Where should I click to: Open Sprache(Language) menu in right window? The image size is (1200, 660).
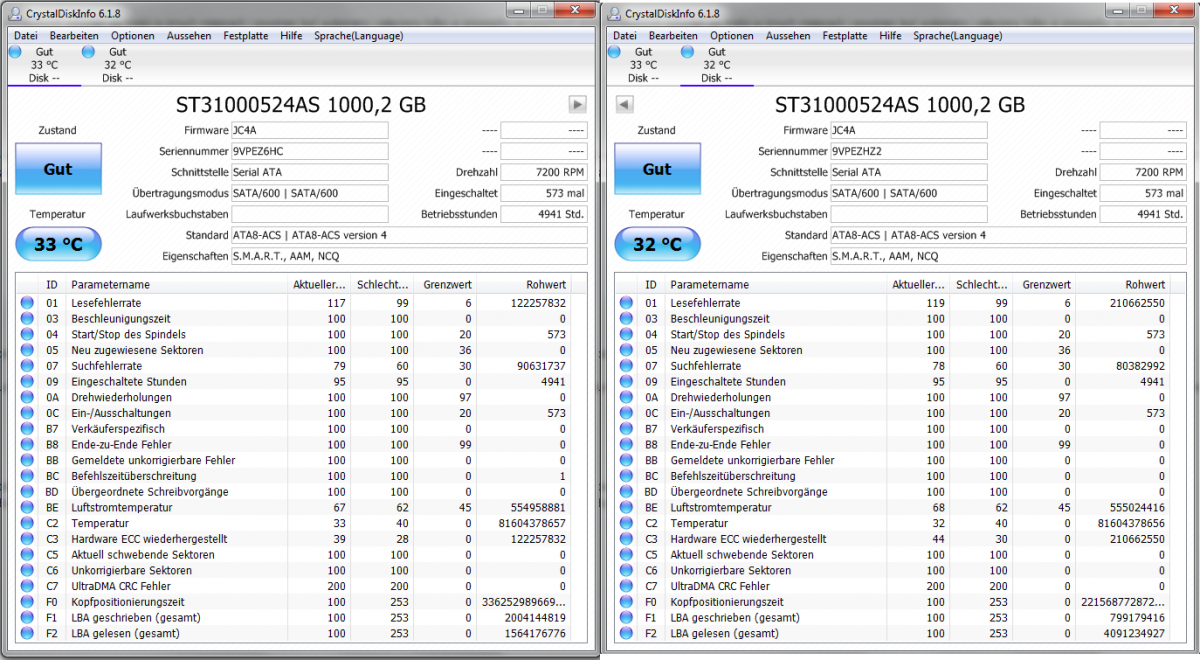point(958,35)
